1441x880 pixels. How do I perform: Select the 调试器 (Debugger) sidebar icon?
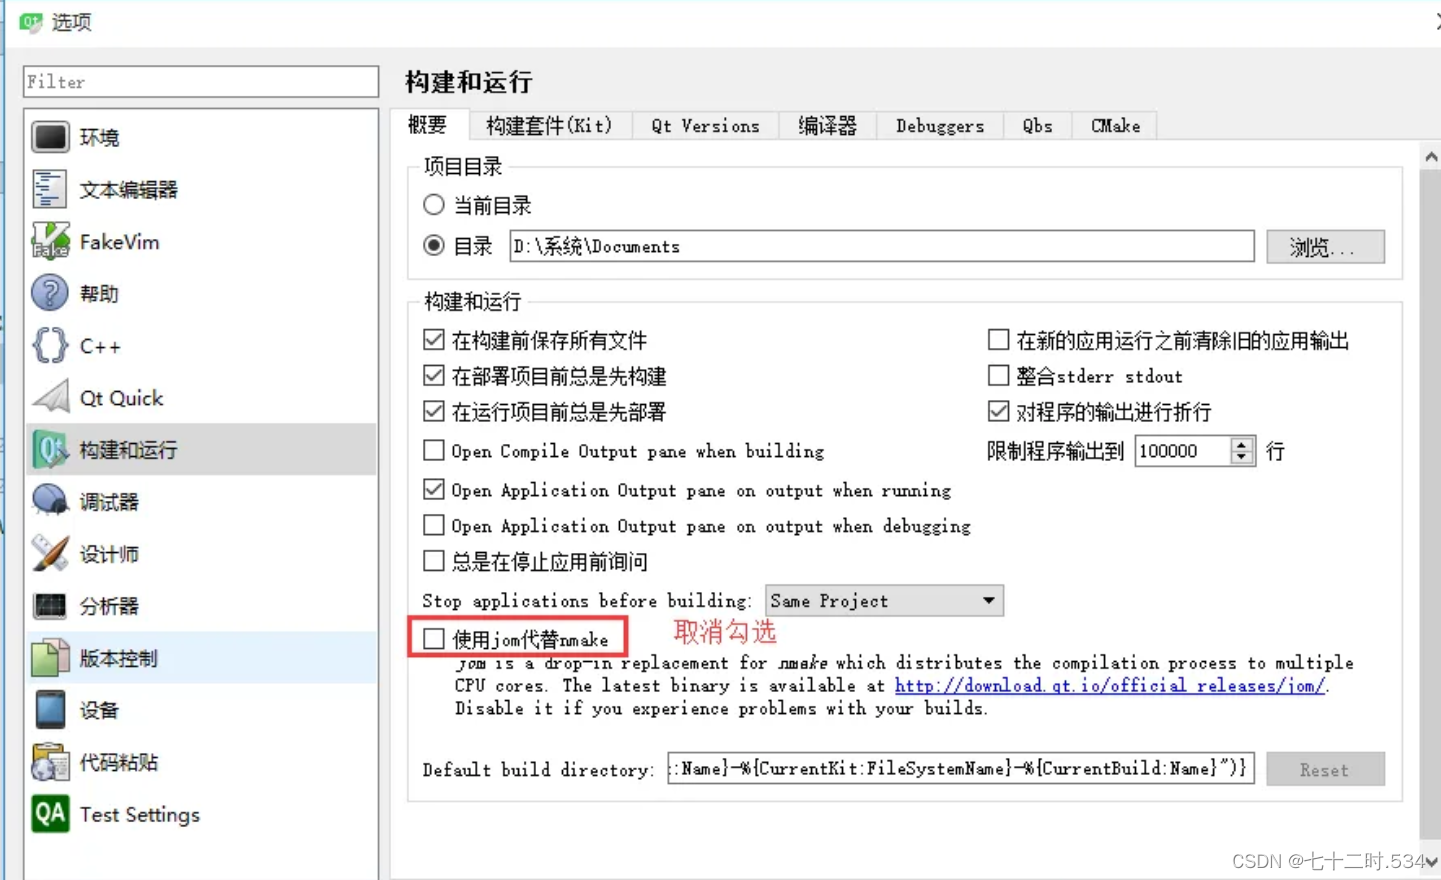110,501
